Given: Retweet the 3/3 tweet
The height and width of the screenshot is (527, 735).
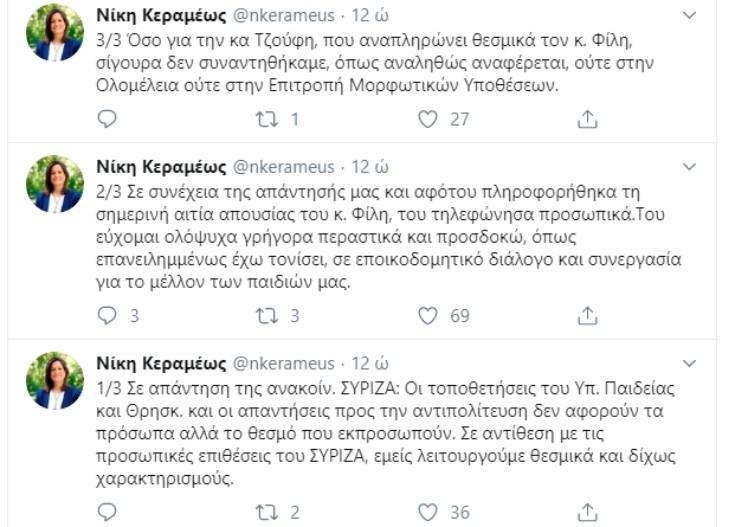Looking at the screenshot, I should [x=267, y=120].
